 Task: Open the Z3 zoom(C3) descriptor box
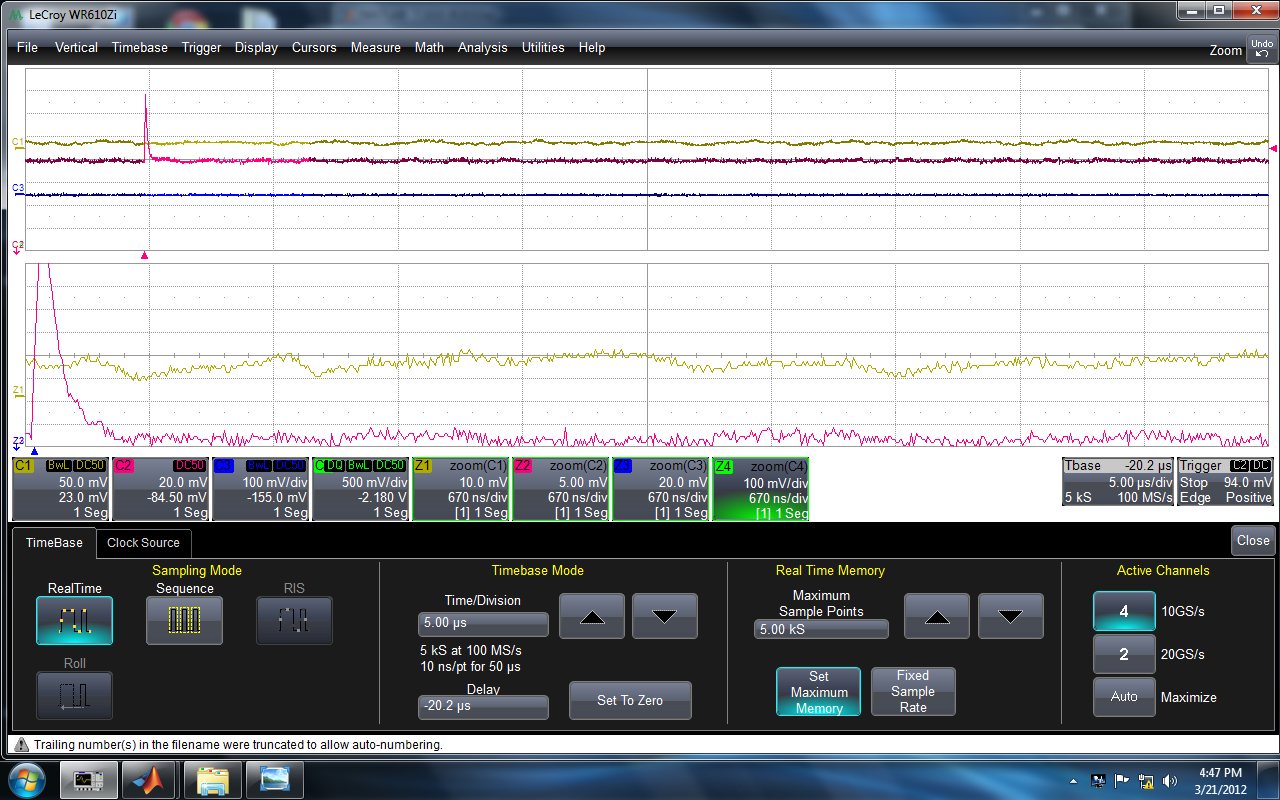point(661,489)
